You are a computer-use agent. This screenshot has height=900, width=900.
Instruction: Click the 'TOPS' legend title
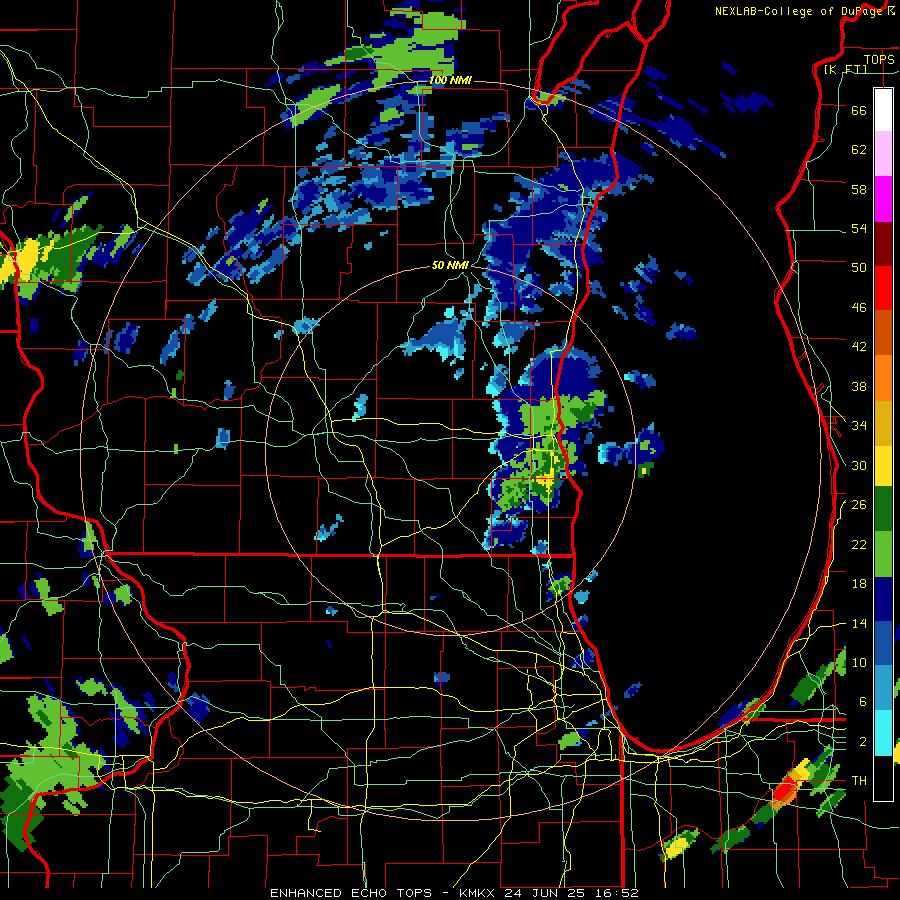pyautogui.click(x=879, y=59)
